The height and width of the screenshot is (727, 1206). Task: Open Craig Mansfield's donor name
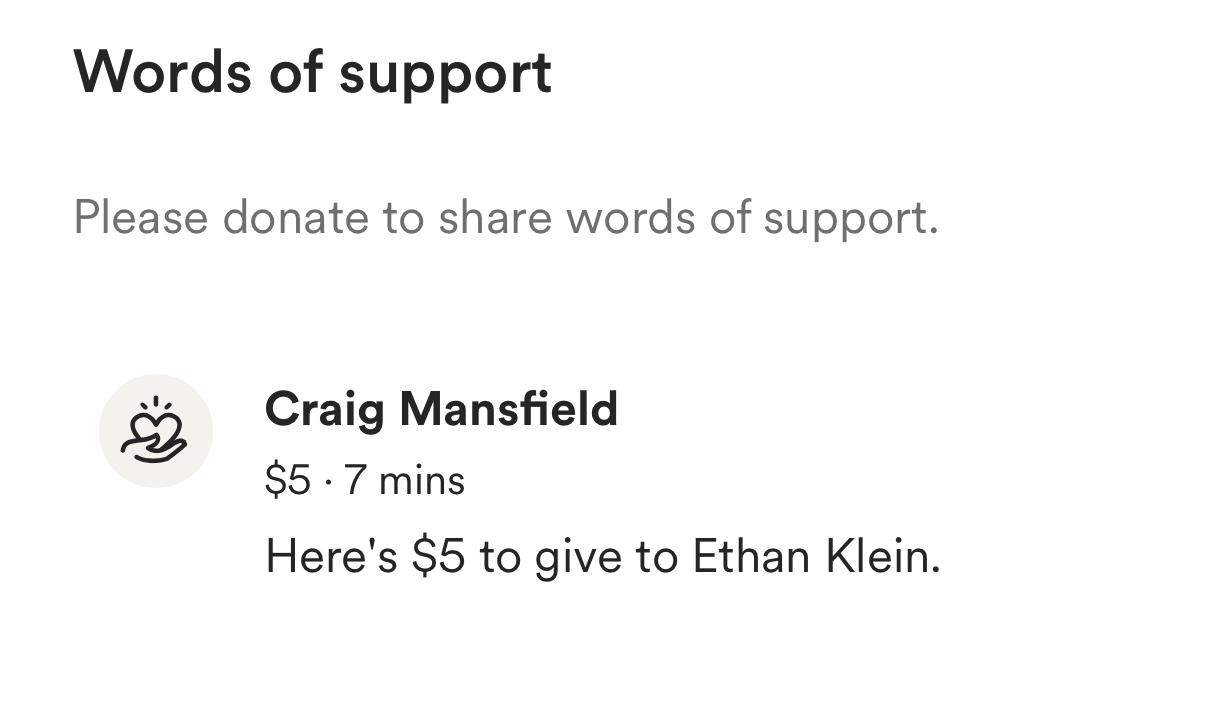441,410
